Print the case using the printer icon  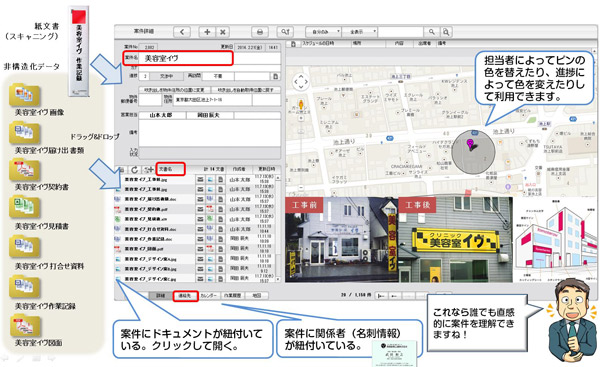pyautogui.click(x=260, y=32)
